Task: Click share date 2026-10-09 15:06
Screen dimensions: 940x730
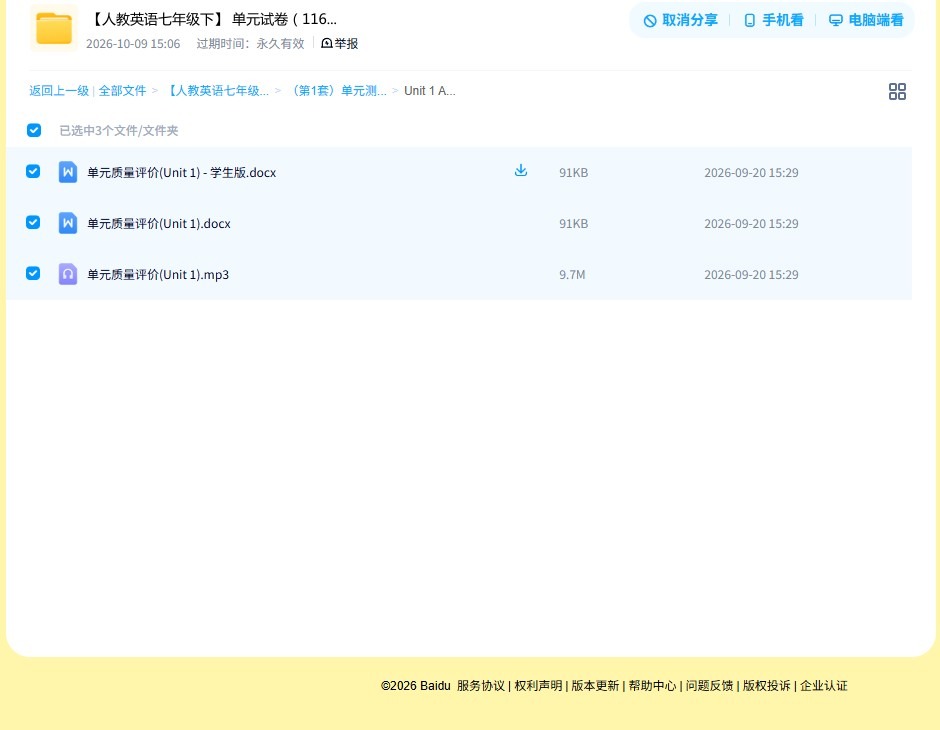Action: coord(133,44)
